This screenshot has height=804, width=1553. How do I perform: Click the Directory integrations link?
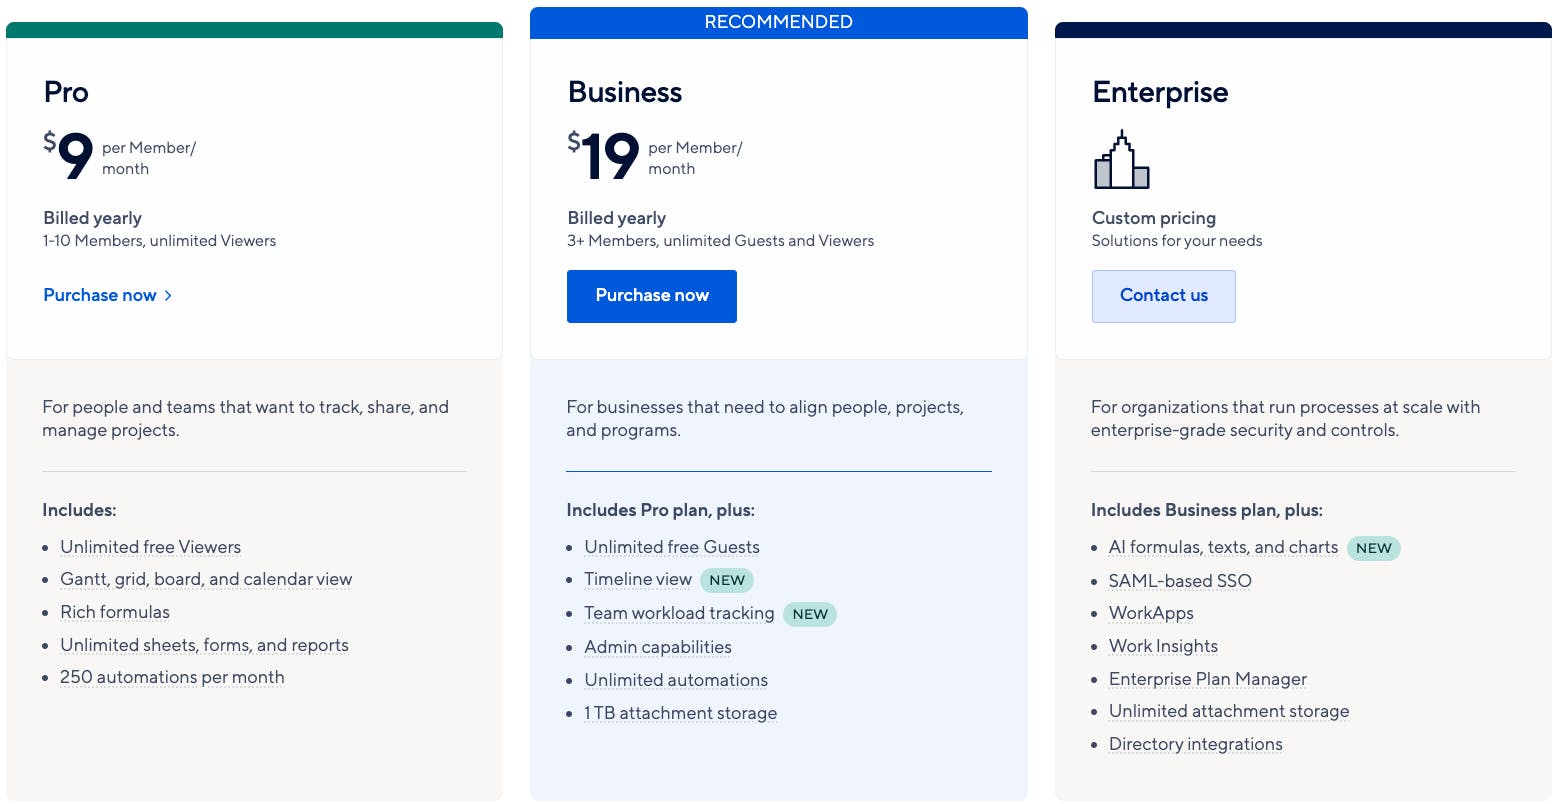pyautogui.click(x=1195, y=744)
